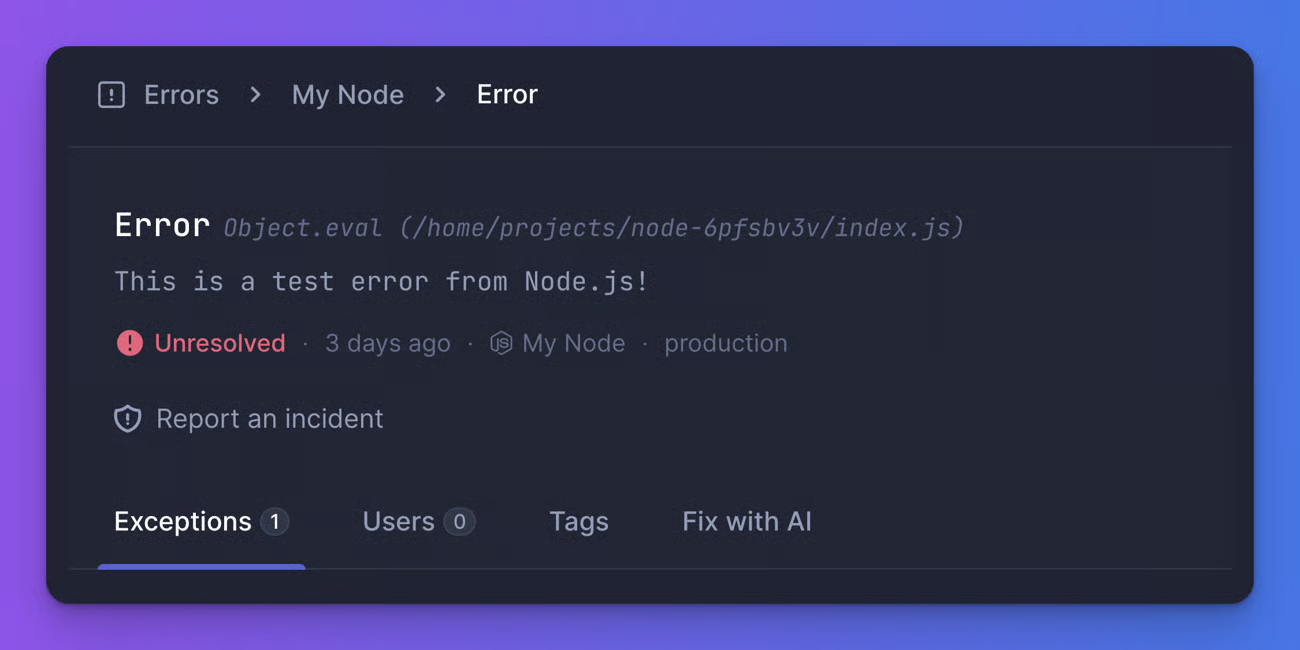Switch to the Exceptions tab

pos(182,521)
